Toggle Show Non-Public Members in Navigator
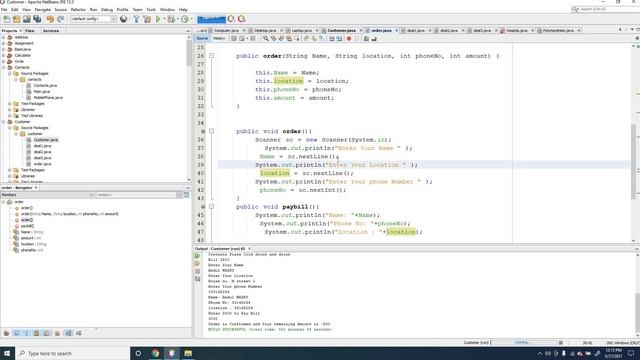This screenshot has height=360, width=640. point(37,333)
